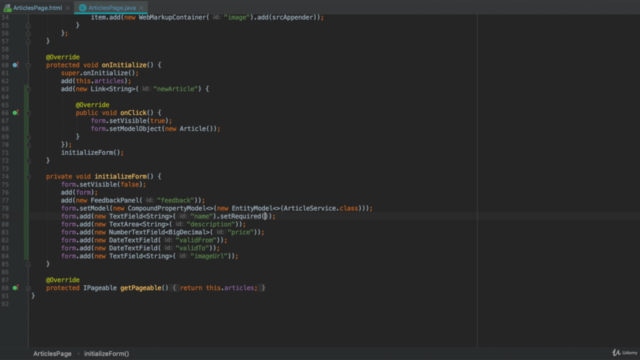This screenshot has width=640, height=360.
Task: Collapse the Link anonymous class fold at line 63
Action: (x=28, y=89)
